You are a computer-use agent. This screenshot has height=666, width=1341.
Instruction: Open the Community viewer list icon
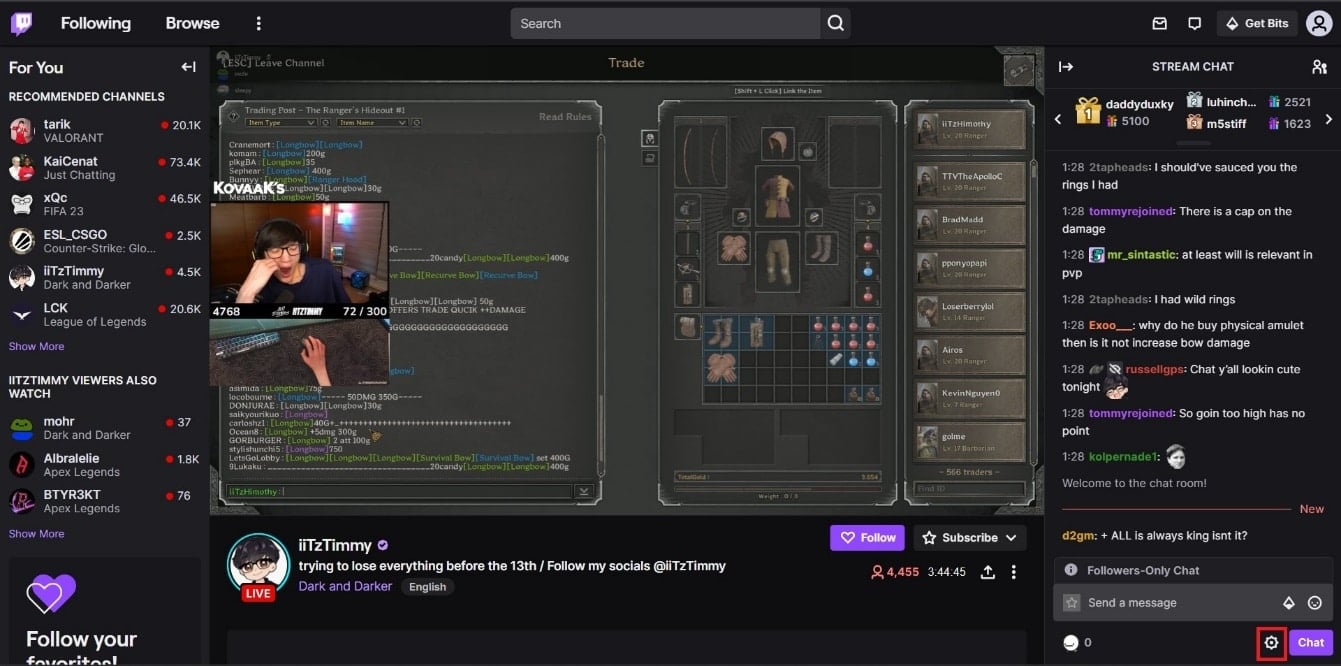point(1319,66)
